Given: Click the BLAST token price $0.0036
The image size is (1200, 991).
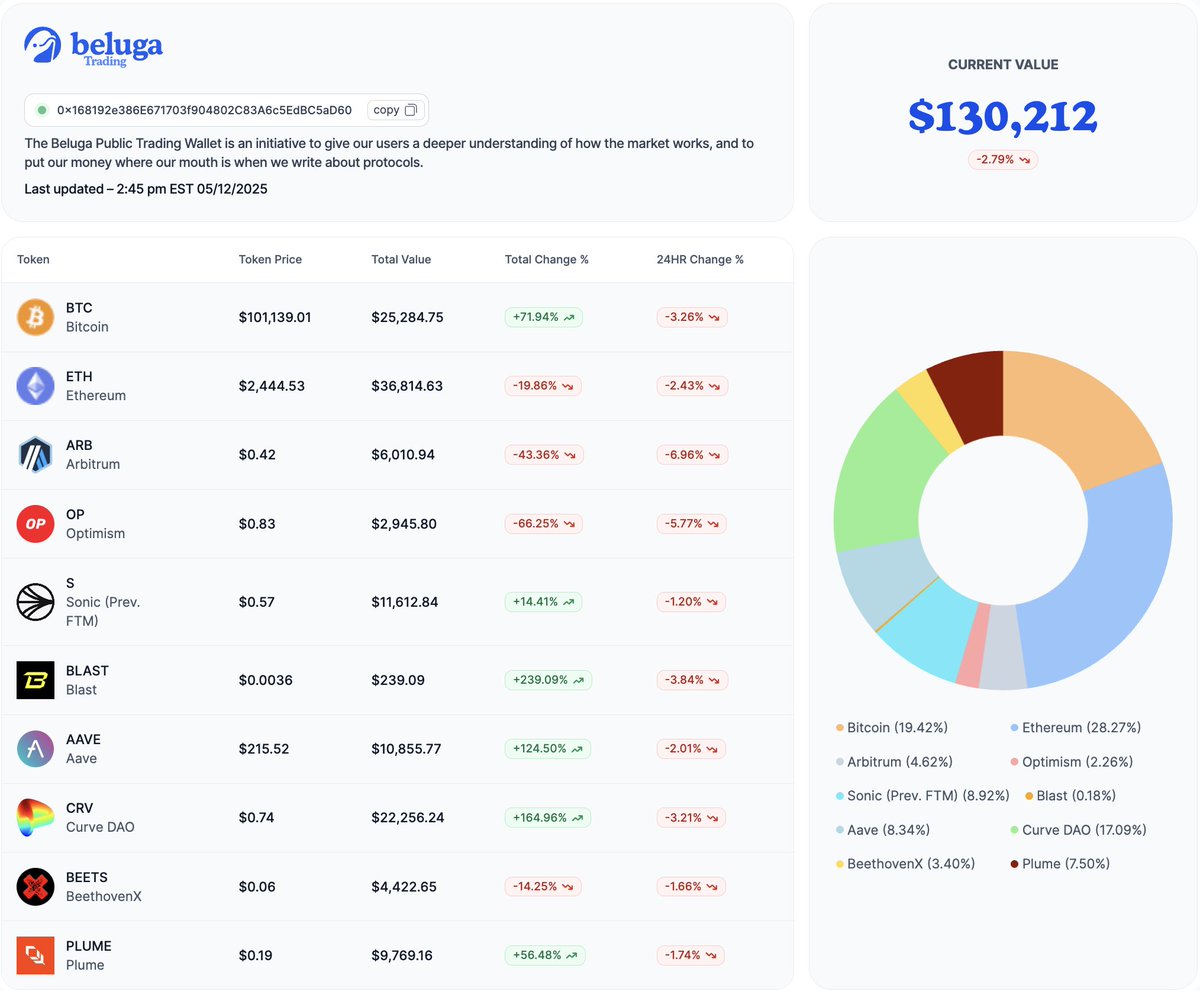Looking at the screenshot, I should (266, 680).
